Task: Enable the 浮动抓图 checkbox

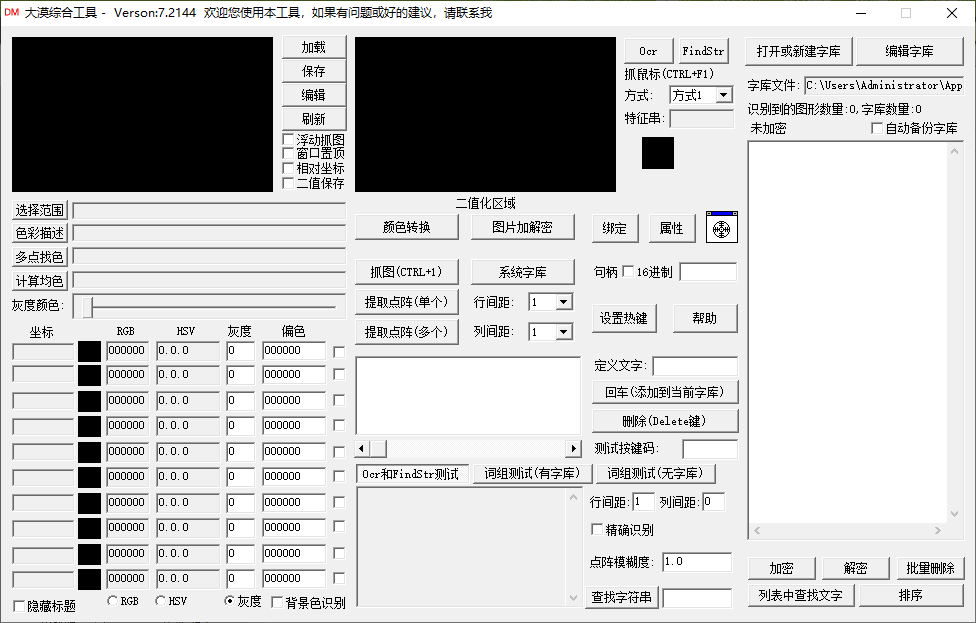Action: (x=288, y=139)
